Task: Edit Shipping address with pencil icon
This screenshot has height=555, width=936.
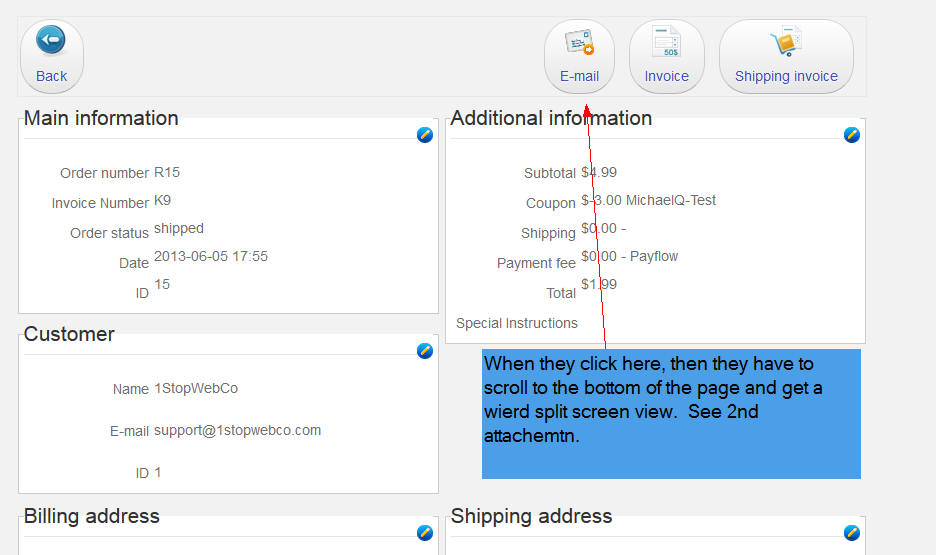Action: [852, 533]
